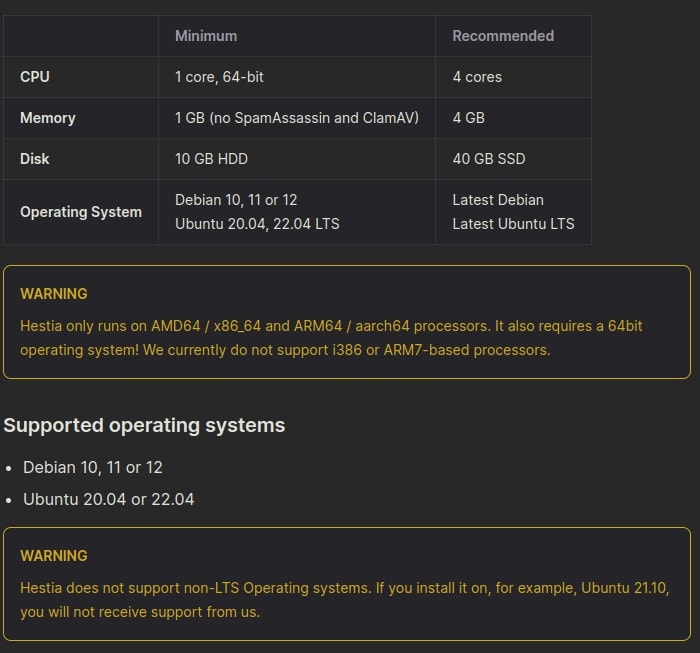Click the 'Recommended' column header
Viewport: 700px width, 653px height.
click(503, 36)
